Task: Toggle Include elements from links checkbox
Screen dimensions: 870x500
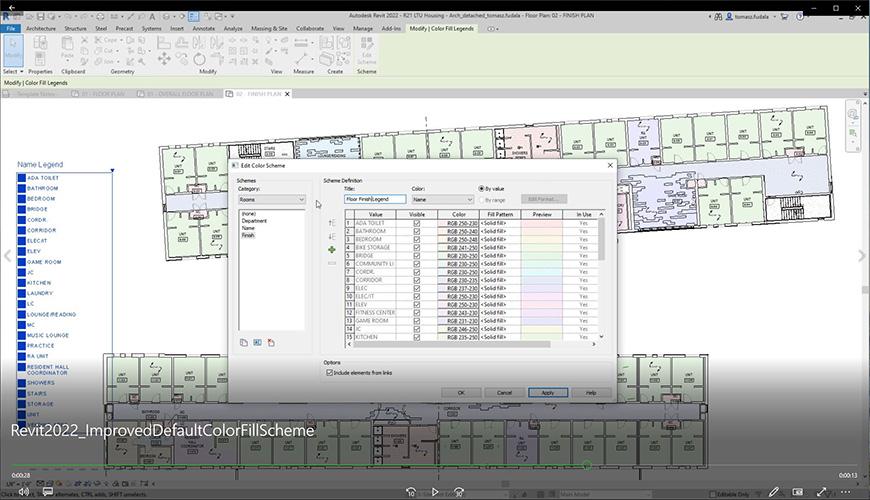Action: tap(330, 373)
